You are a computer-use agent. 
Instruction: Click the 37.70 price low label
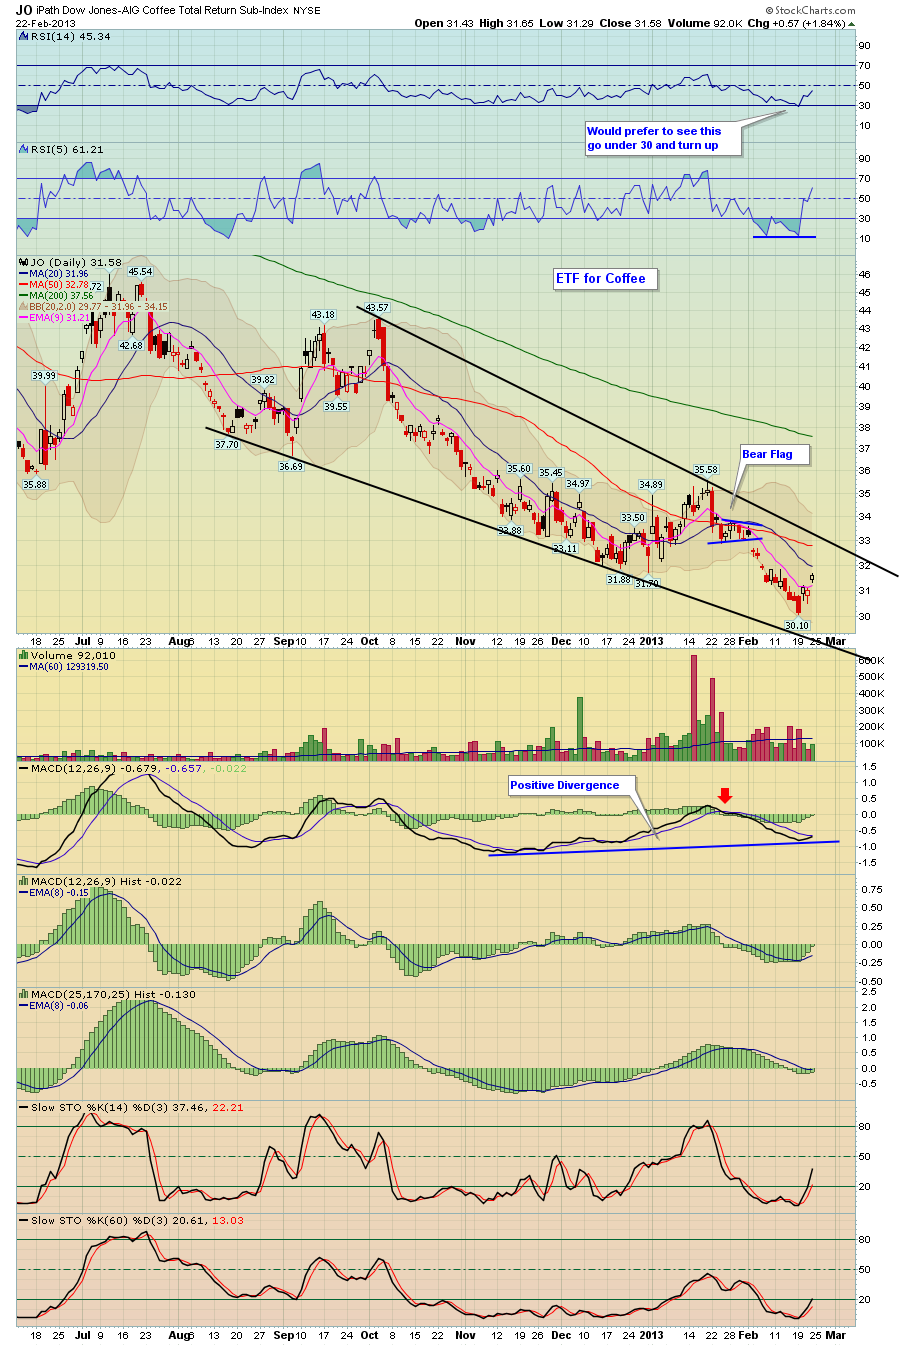tap(227, 444)
